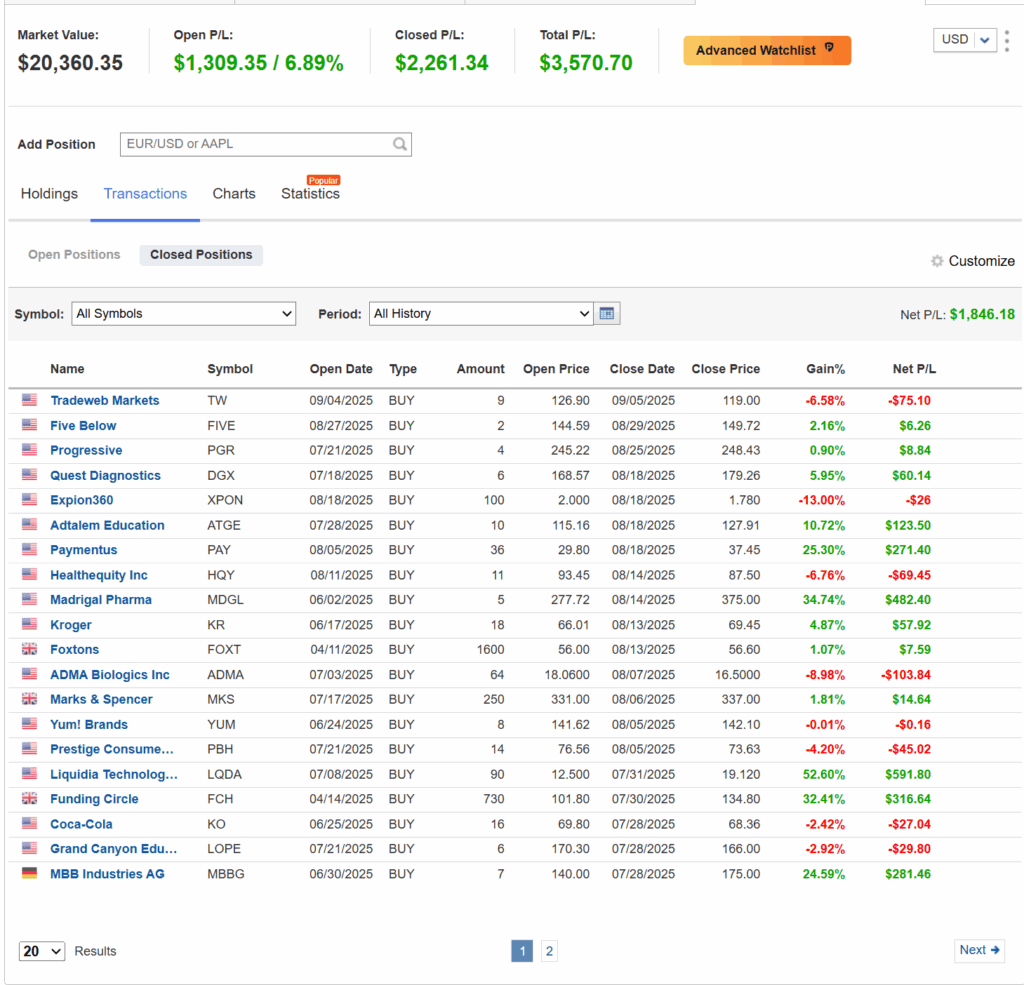The image size is (1024, 985).
Task: Open the Paymentus link
Action: click(84, 550)
